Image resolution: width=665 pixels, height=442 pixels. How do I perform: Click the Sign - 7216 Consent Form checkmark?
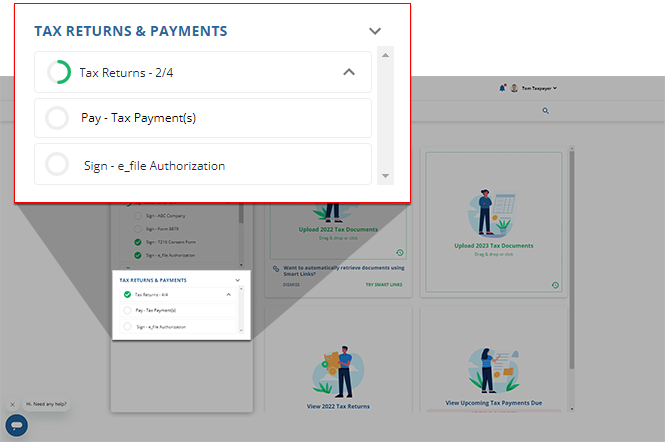(137, 242)
